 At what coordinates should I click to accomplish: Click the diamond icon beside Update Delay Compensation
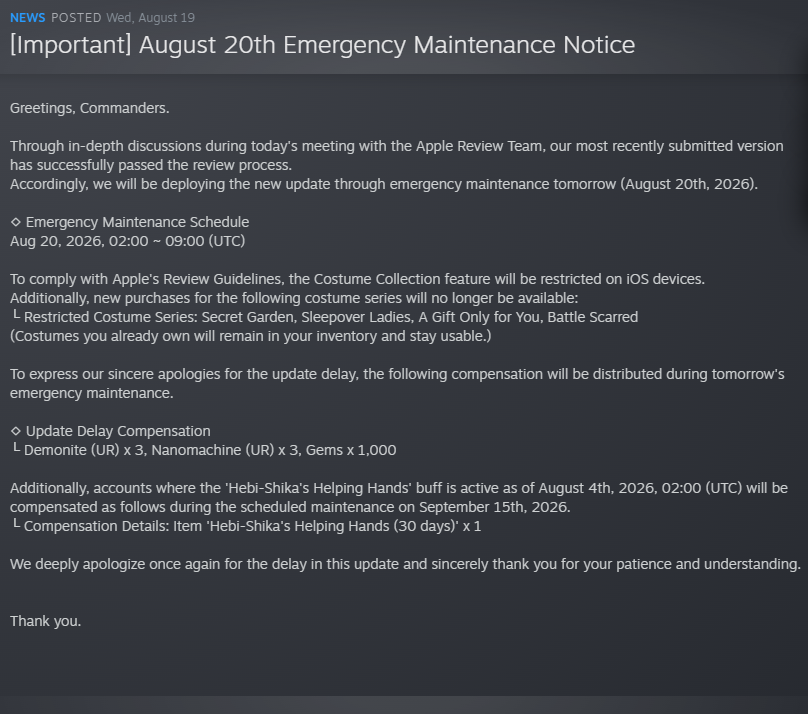pos(16,431)
